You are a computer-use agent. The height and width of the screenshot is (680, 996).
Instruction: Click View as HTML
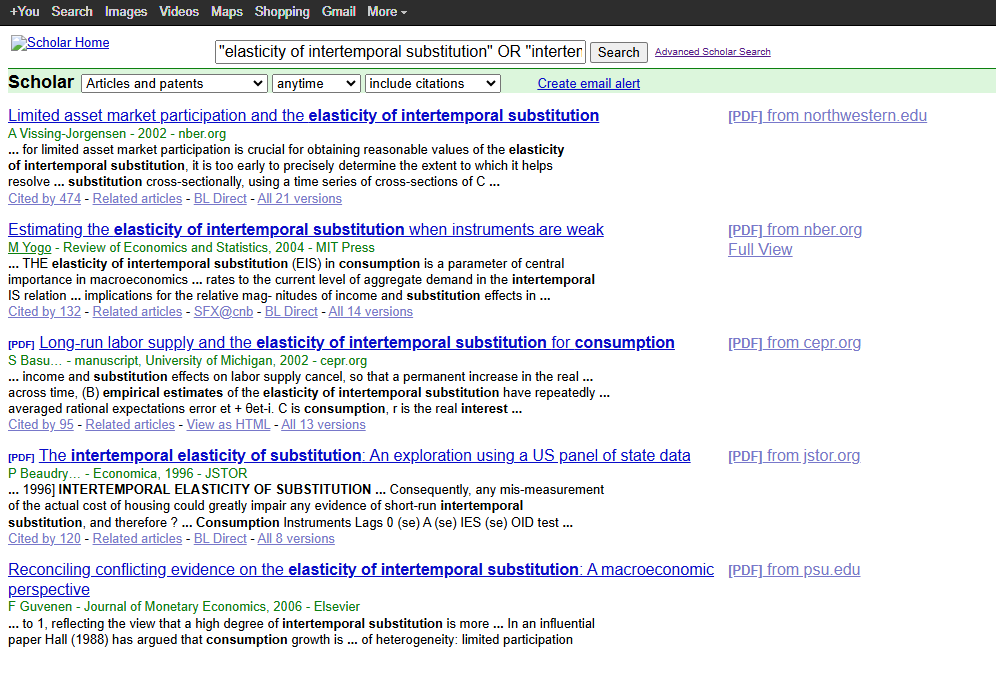[228, 424]
